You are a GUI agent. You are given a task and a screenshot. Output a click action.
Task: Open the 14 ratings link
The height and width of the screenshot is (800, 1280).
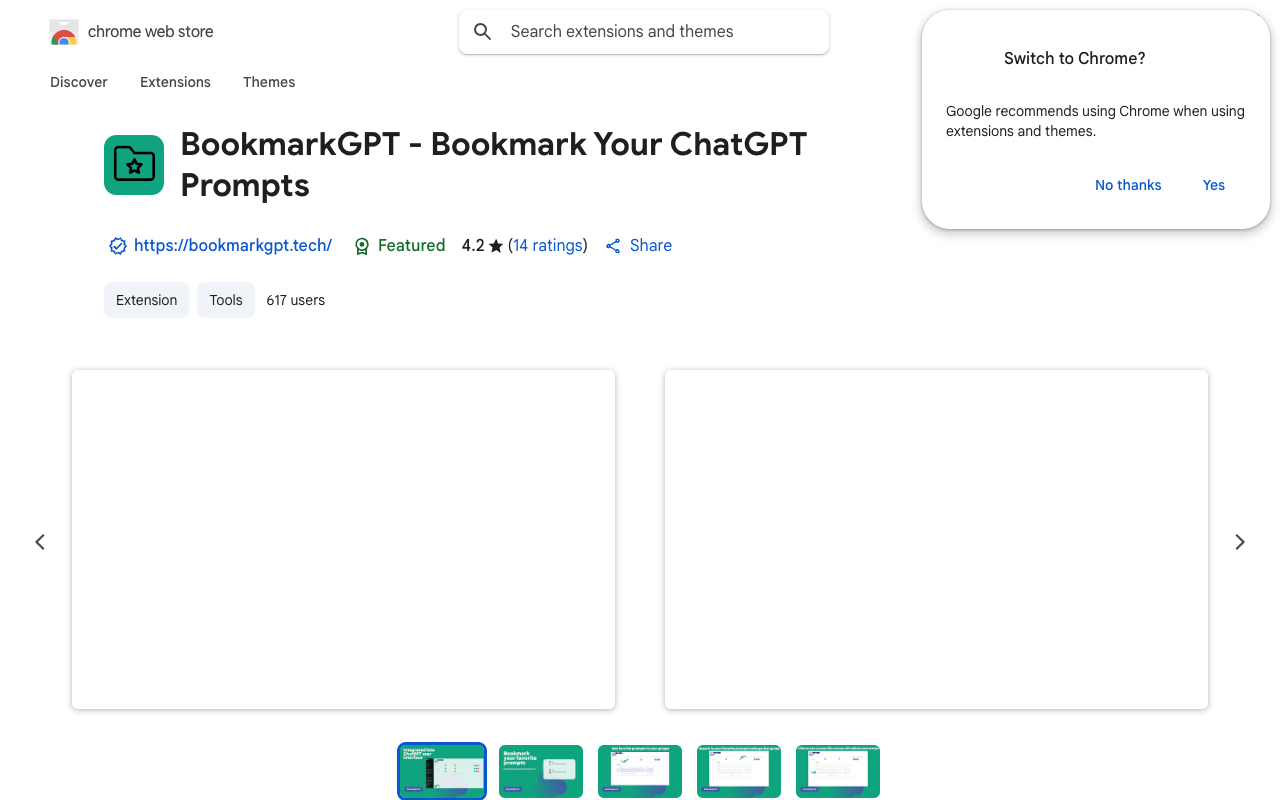pyautogui.click(x=548, y=245)
